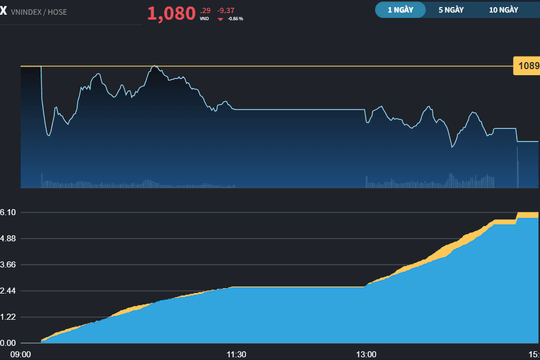Viewport: 540px width, 360px height.
Task: Click the 11:30 time axis label
Action: tap(236, 354)
